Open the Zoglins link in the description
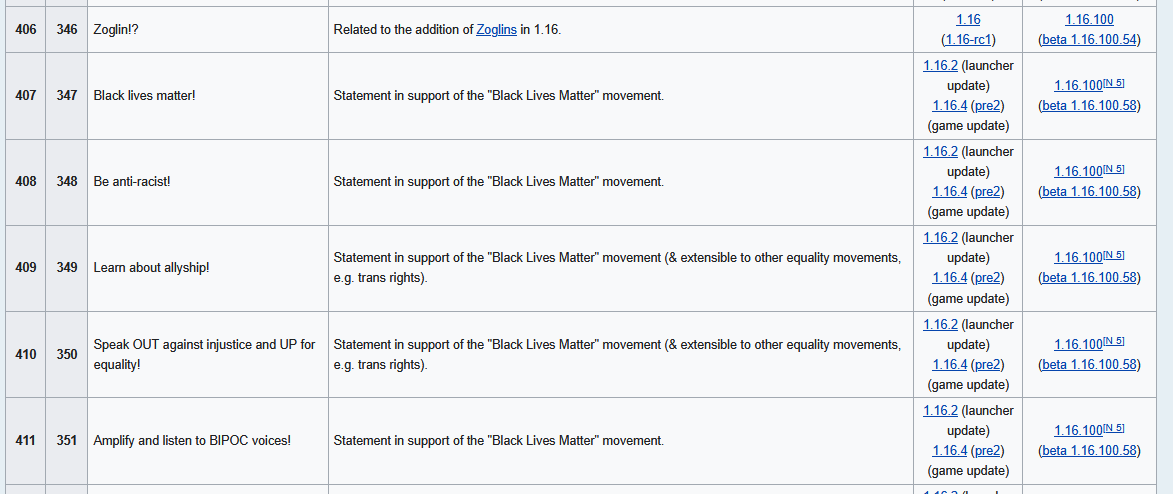 [496, 30]
